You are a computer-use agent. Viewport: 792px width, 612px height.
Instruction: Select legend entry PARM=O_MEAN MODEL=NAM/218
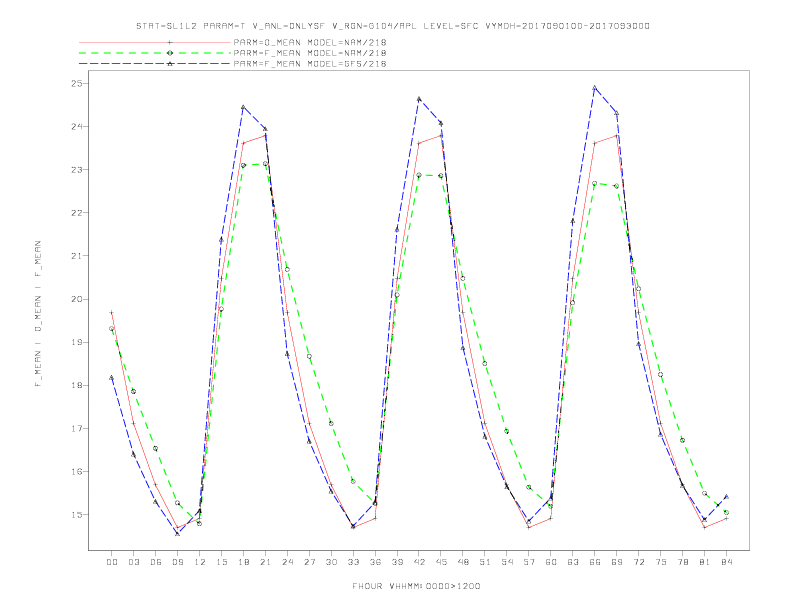(x=310, y=42)
